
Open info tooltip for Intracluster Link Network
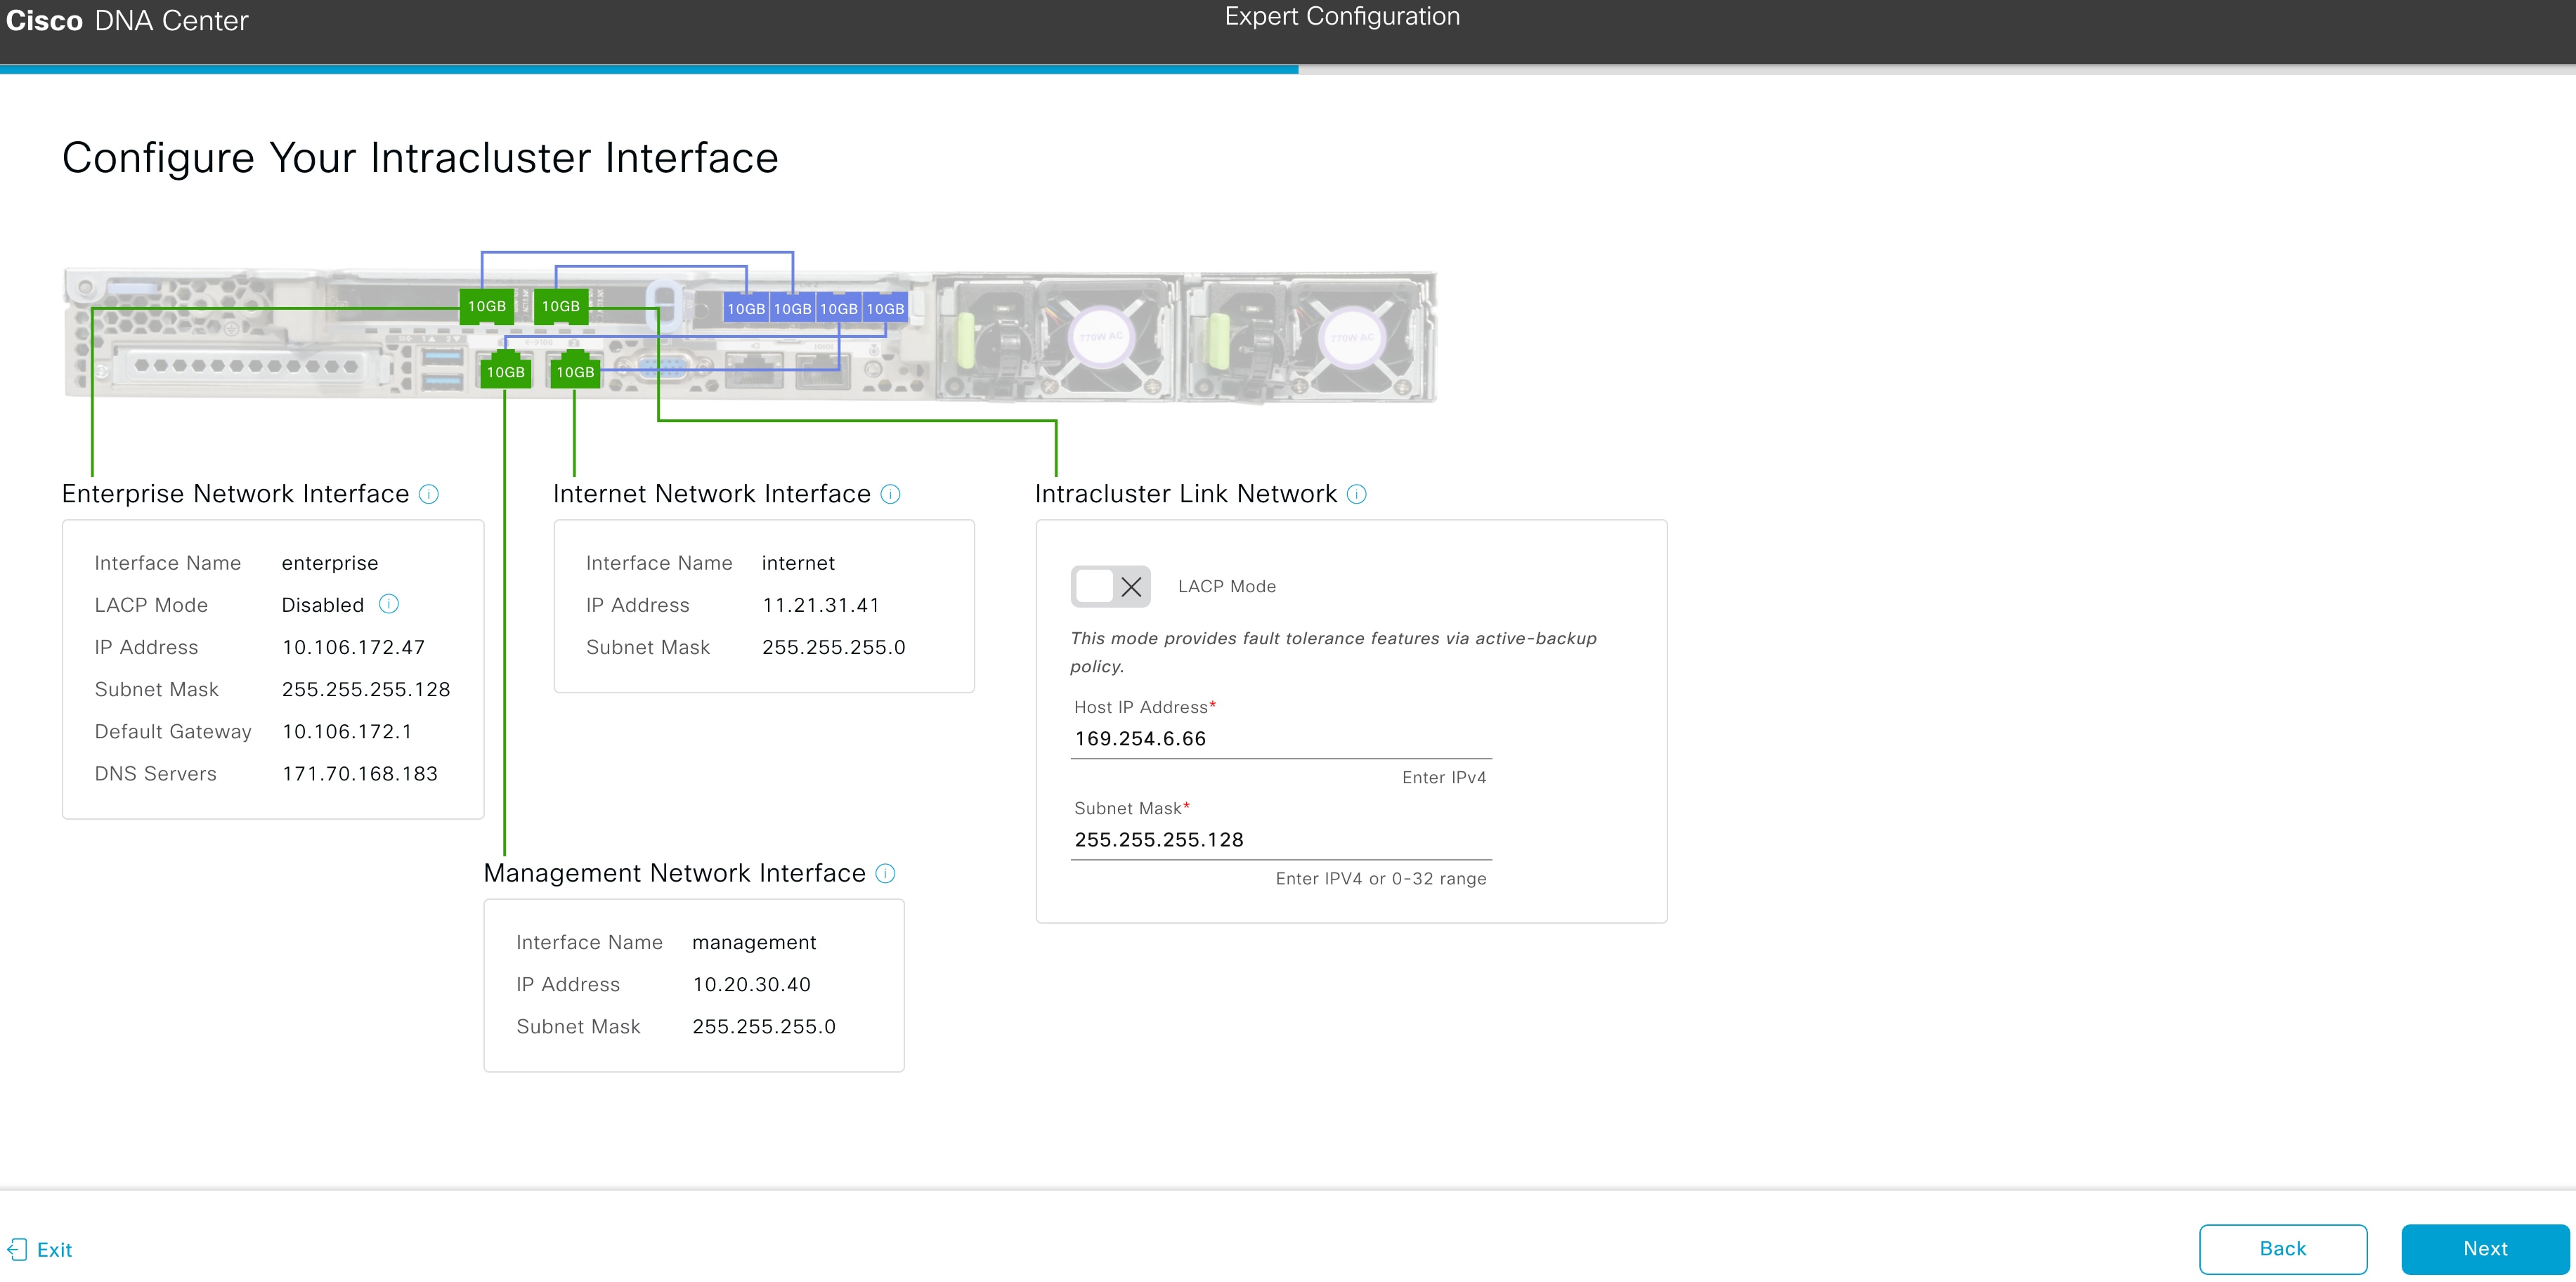coord(1356,493)
